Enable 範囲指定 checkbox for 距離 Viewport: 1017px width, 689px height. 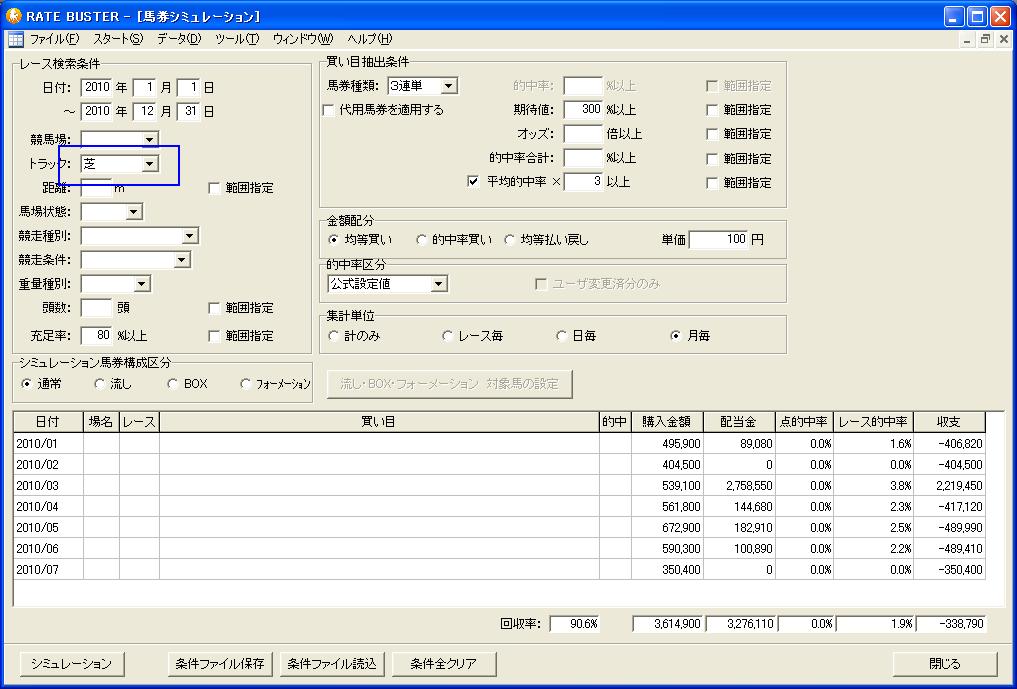tap(214, 188)
